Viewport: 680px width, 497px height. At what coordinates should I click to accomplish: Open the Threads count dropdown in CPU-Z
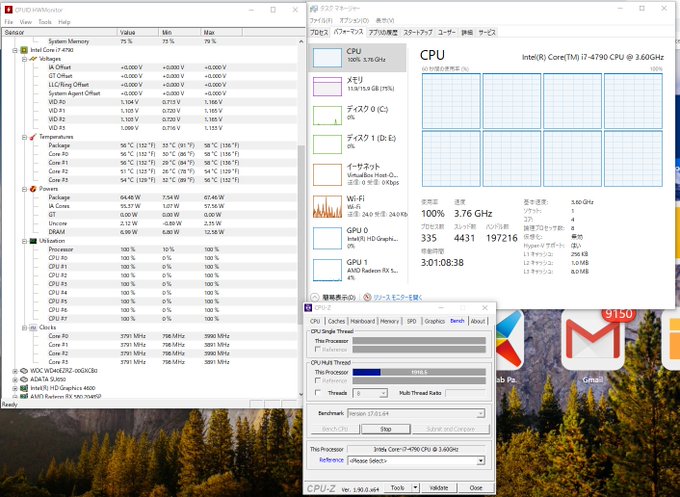370,393
